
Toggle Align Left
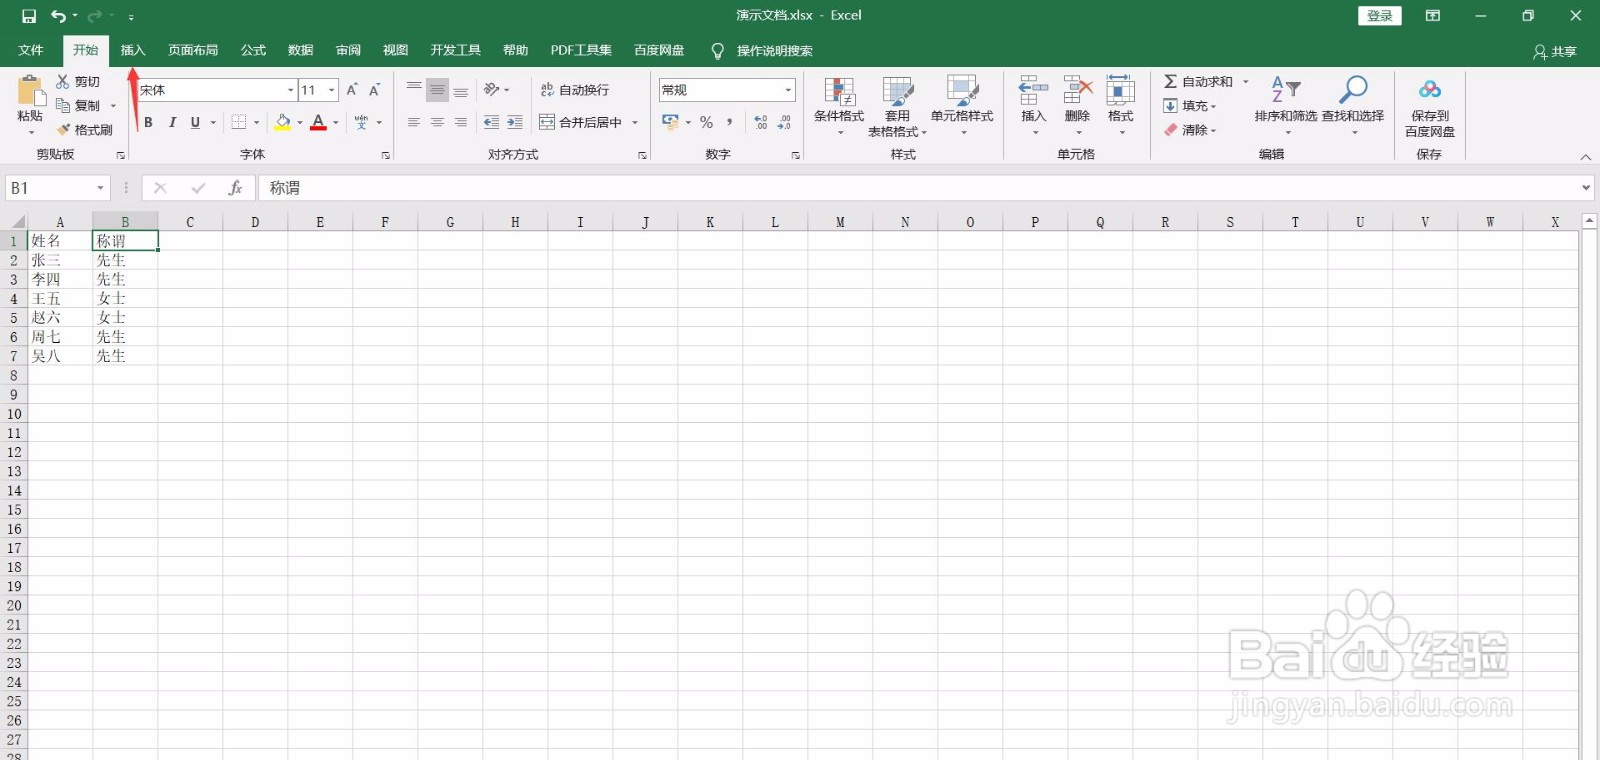414,122
